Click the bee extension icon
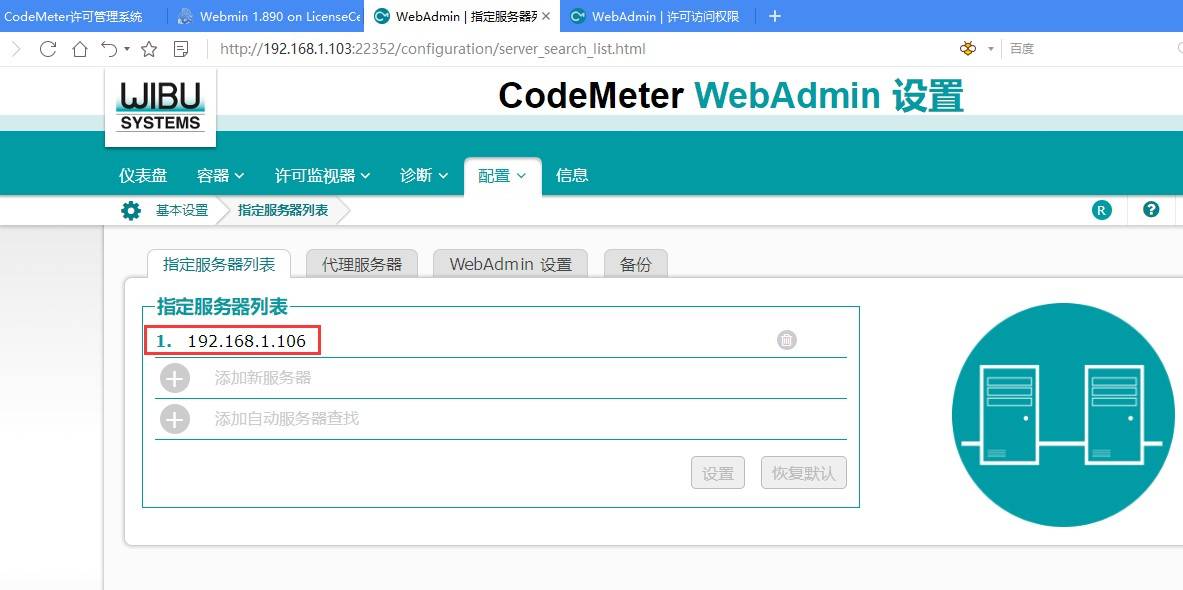Image resolution: width=1183 pixels, height=590 pixels. click(967, 48)
